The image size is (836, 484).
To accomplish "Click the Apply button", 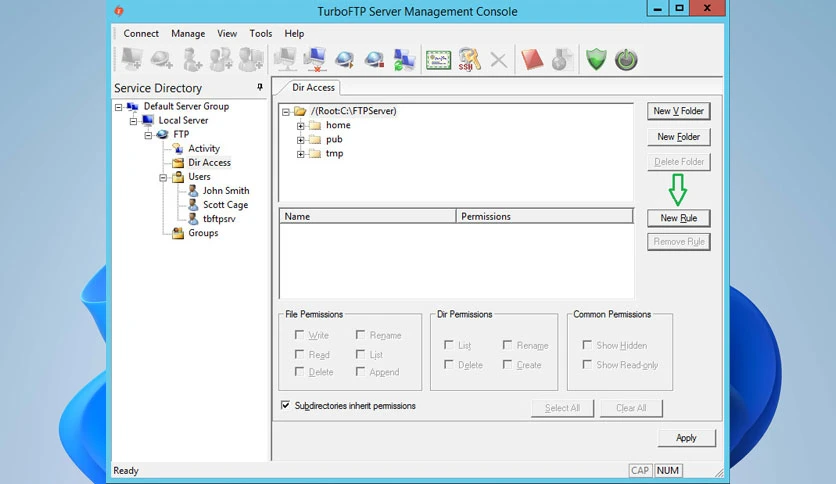I will 686,438.
